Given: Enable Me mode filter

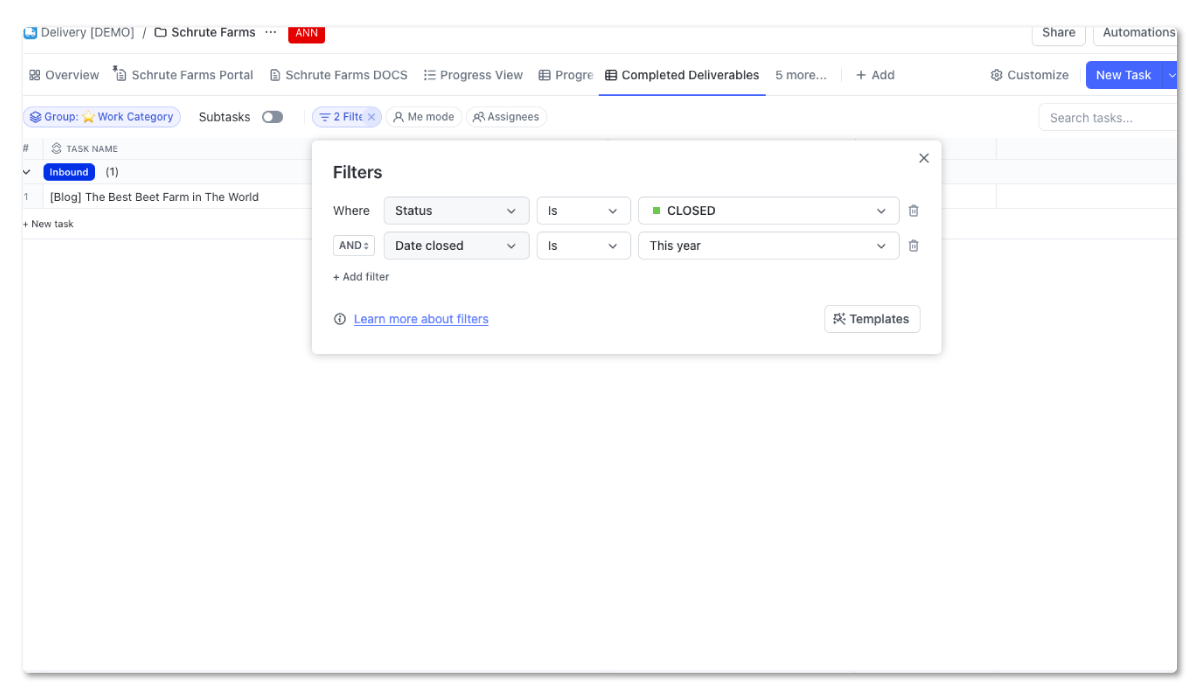Looking at the screenshot, I should point(423,116).
